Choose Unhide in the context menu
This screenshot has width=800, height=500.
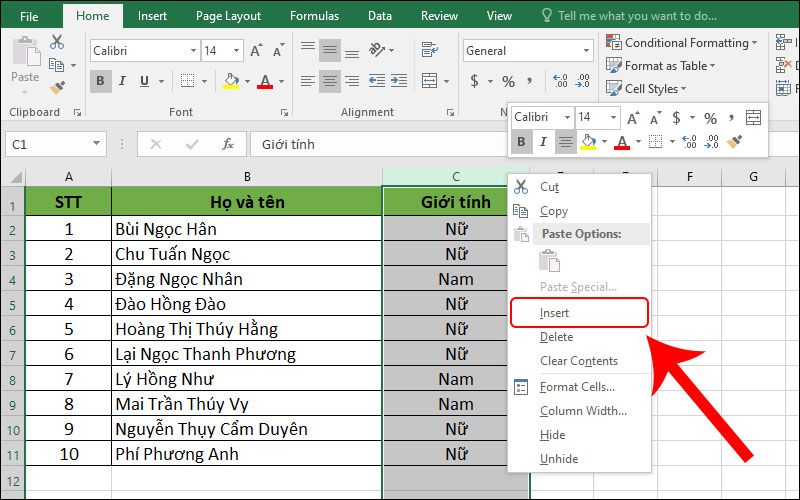point(580,459)
